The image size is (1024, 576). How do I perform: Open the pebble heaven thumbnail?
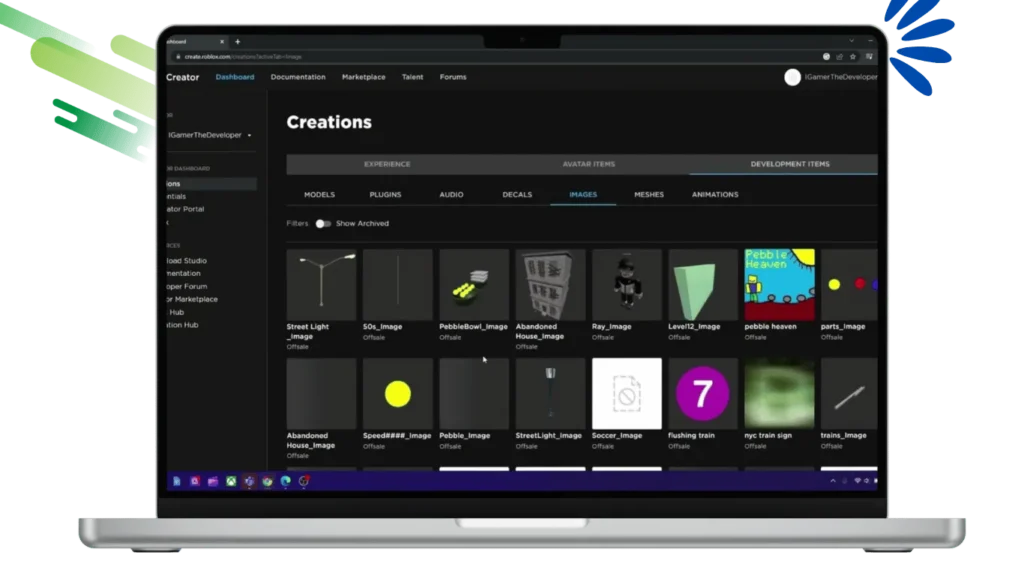tap(780, 285)
